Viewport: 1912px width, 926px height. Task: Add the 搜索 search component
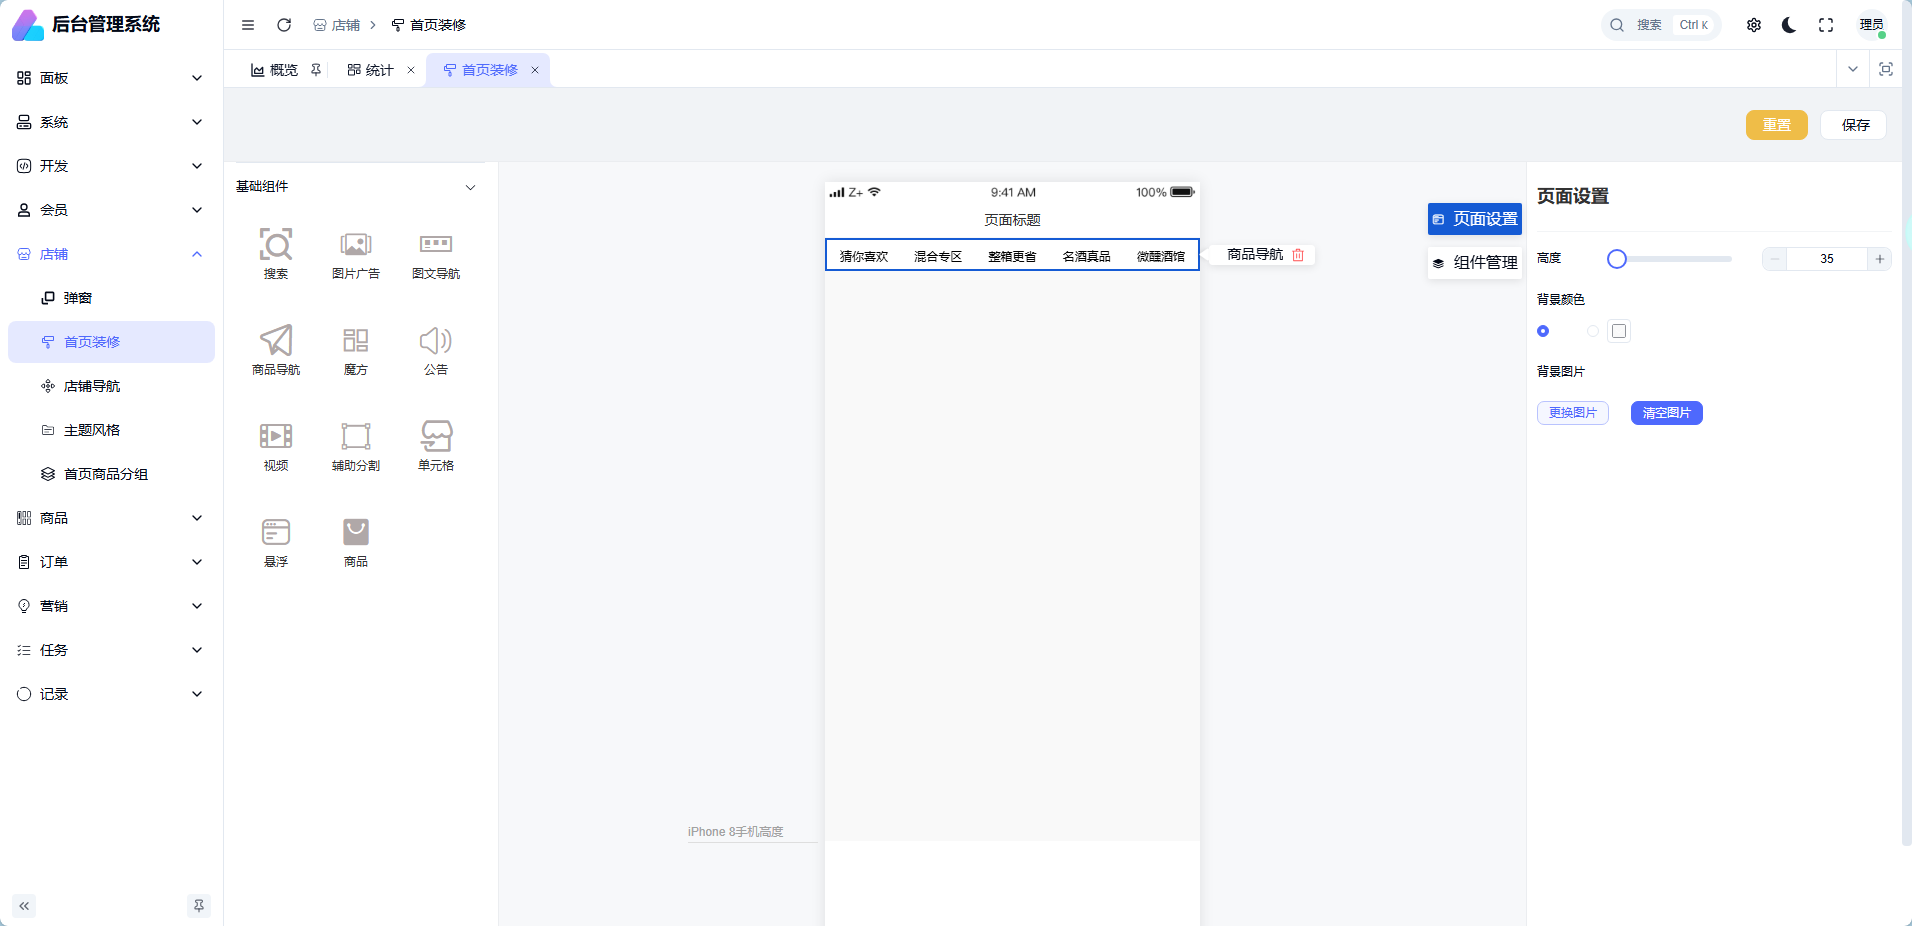276,253
